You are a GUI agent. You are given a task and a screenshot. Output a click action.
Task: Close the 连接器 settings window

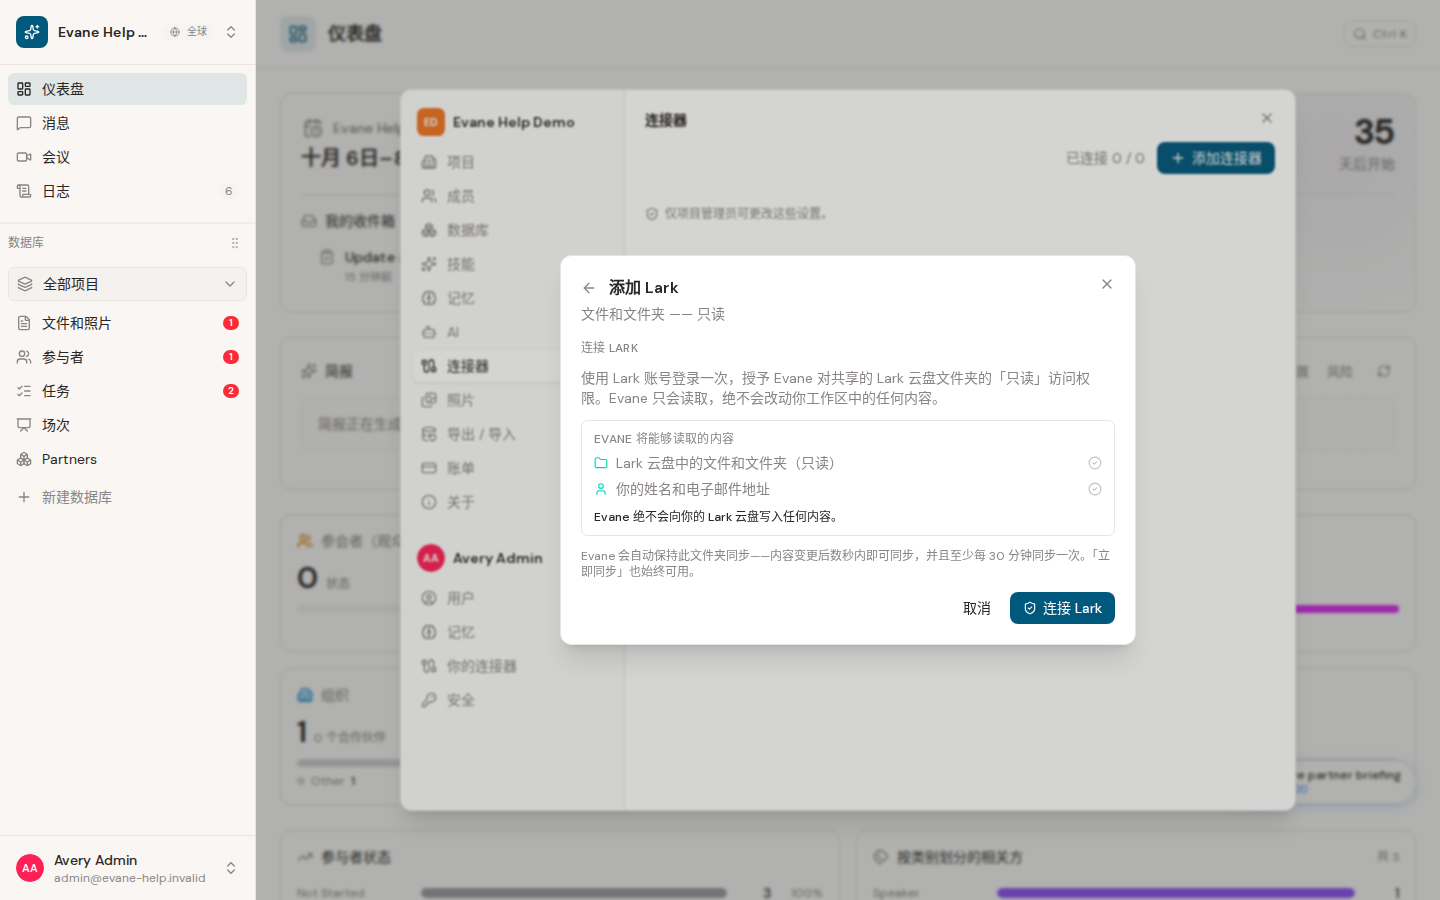[x=1267, y=118]
